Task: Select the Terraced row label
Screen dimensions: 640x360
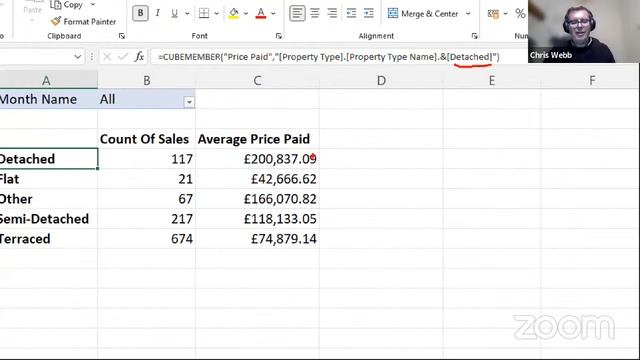Action: (49, 239)
